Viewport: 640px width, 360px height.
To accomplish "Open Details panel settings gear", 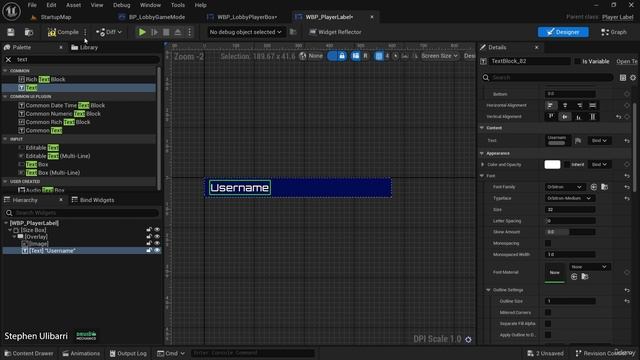I will (x=633, y=78).
